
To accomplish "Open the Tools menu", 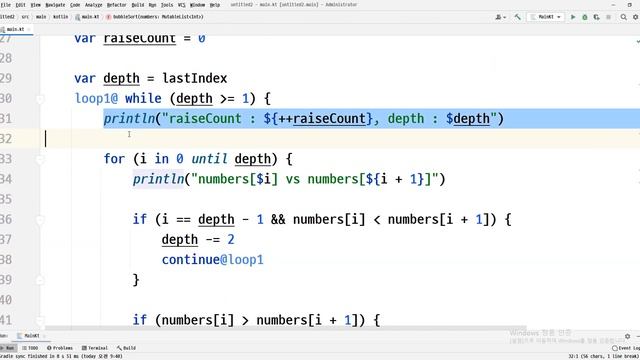I will point(167,5).
